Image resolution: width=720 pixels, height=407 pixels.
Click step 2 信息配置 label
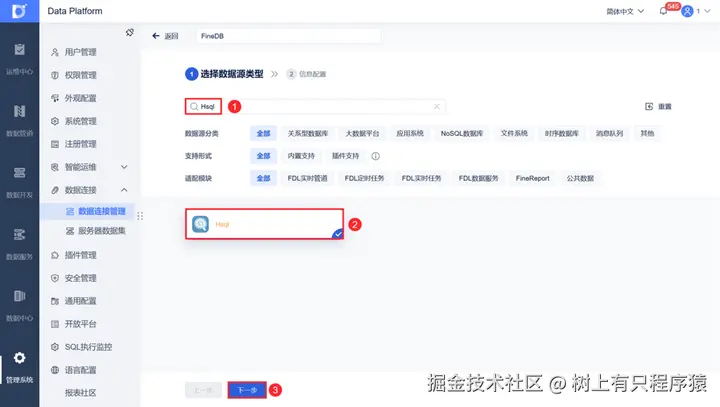tap(312, 74)
